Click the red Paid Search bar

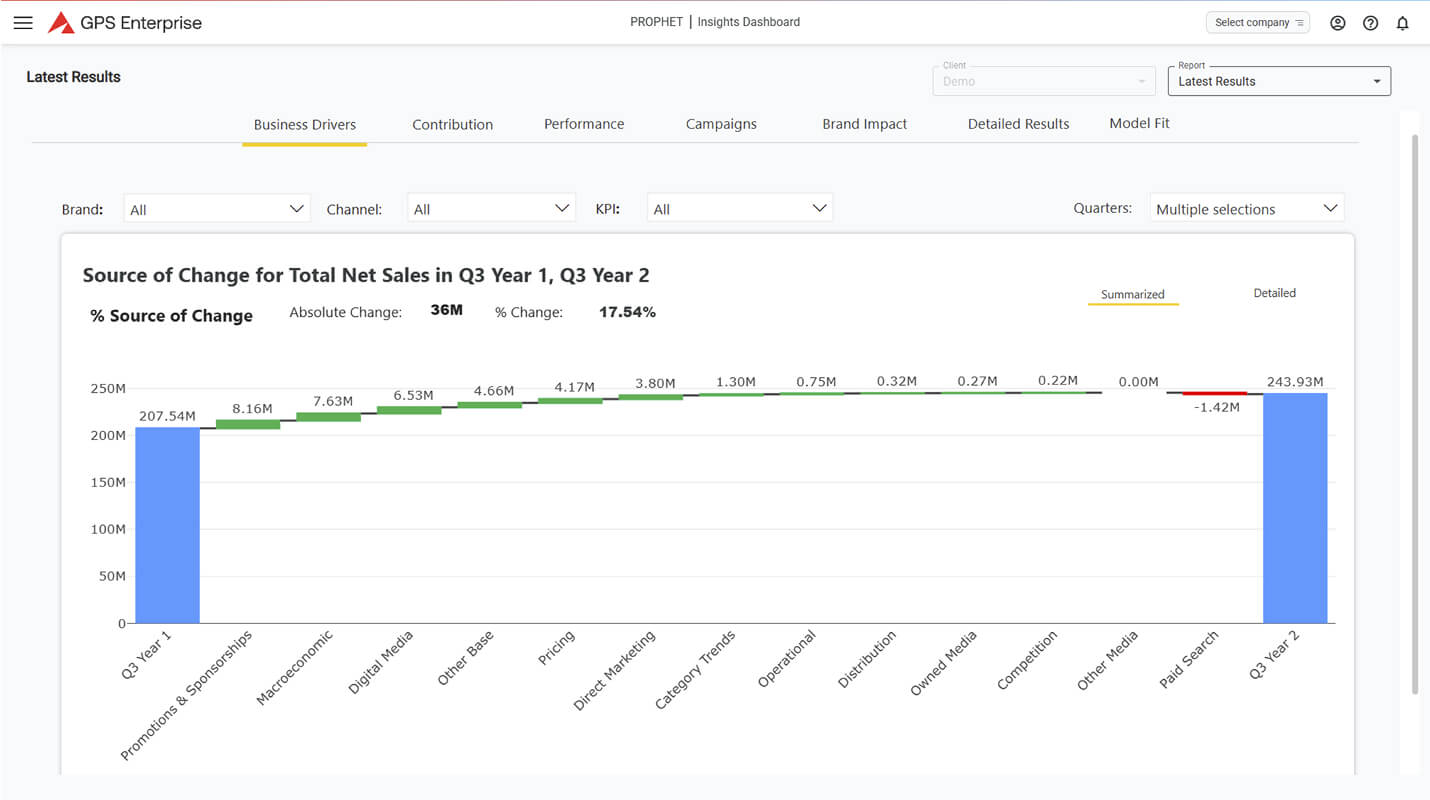1214,393
